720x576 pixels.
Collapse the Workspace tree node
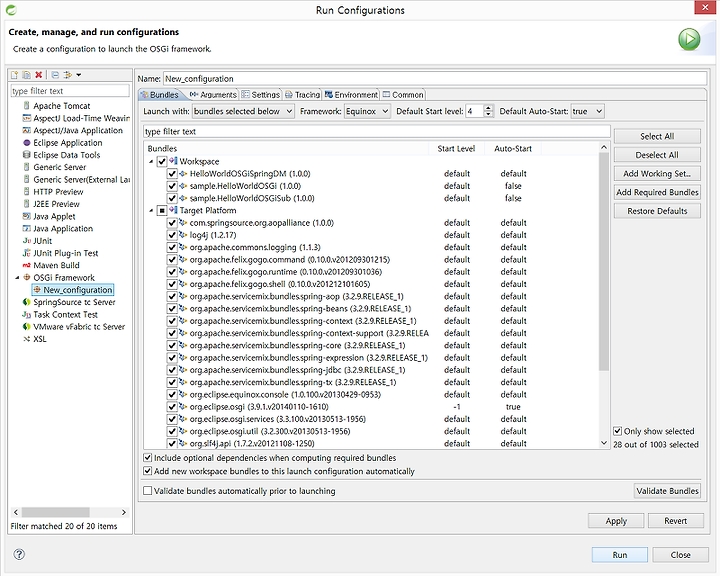[151, 161]
